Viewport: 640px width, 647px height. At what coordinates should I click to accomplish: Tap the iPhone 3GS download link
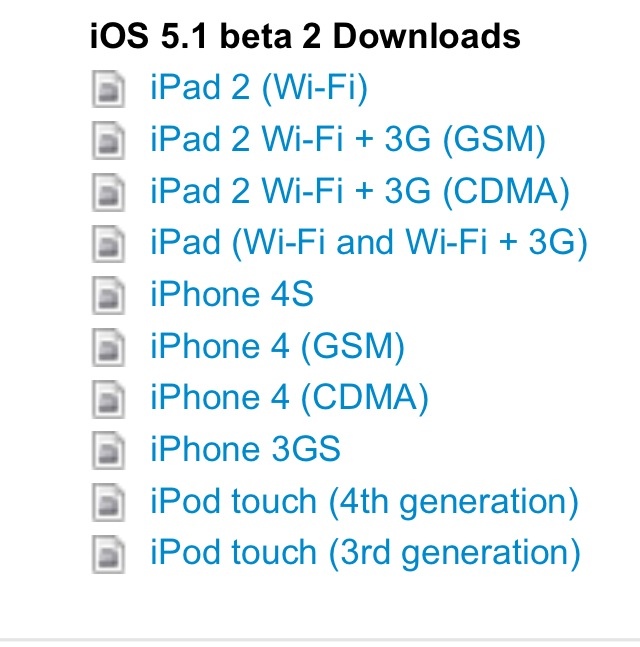coord(245,449)
